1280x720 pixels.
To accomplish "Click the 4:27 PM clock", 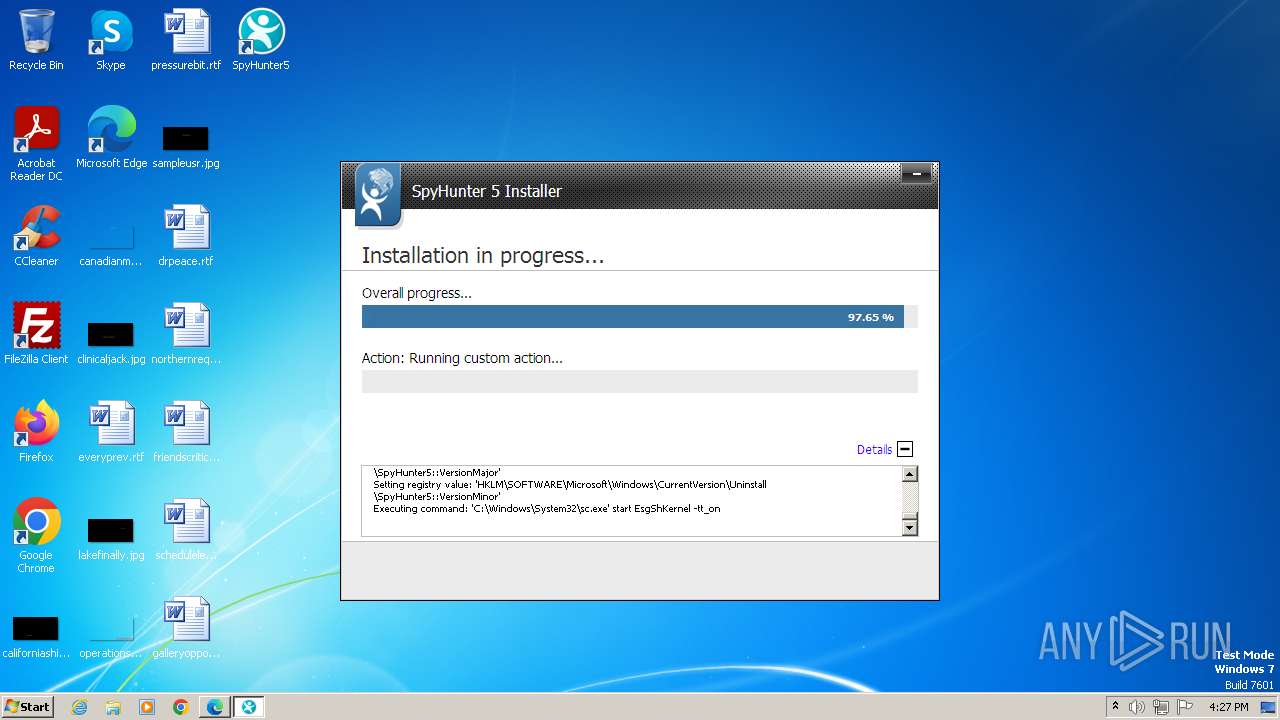I will [1229, 707].
